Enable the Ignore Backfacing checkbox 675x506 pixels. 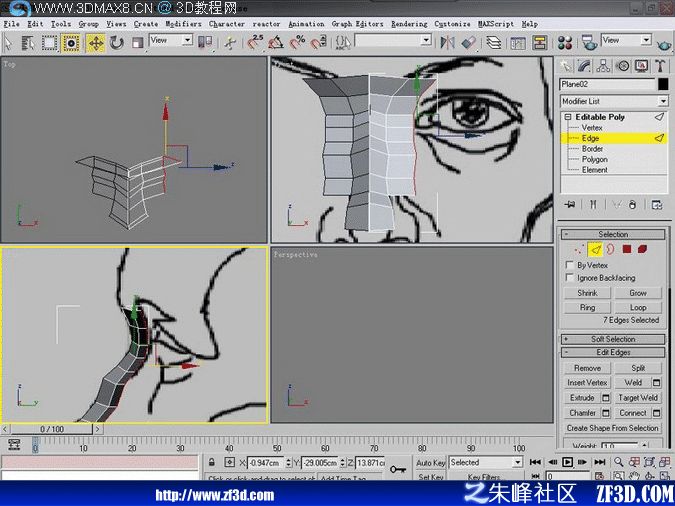point(570,277)
